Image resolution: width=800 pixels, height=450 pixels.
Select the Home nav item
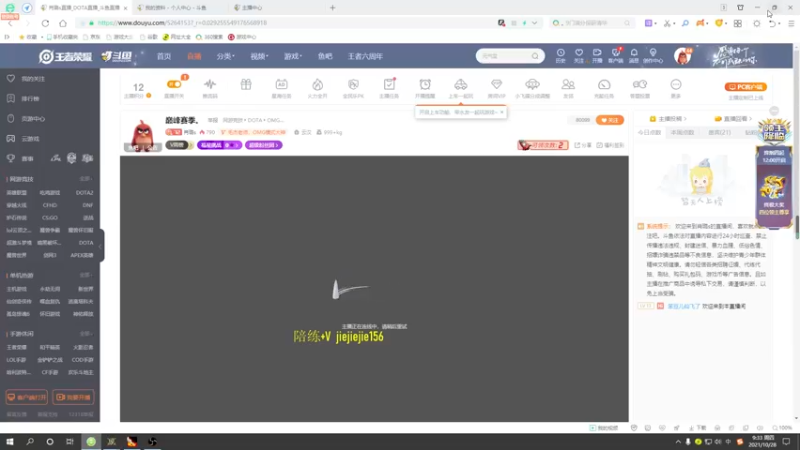point(164,56)
